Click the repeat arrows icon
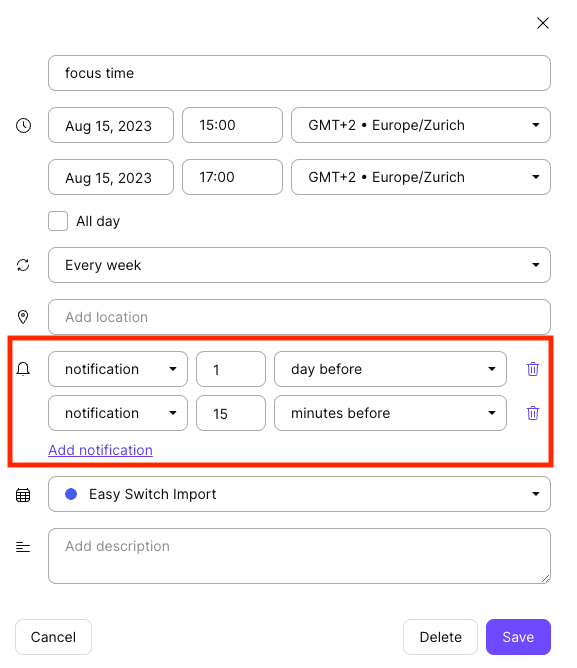Image resolution: width=577 pixels, height=668 pixels. pyautogui.click(x=23, y=265)
